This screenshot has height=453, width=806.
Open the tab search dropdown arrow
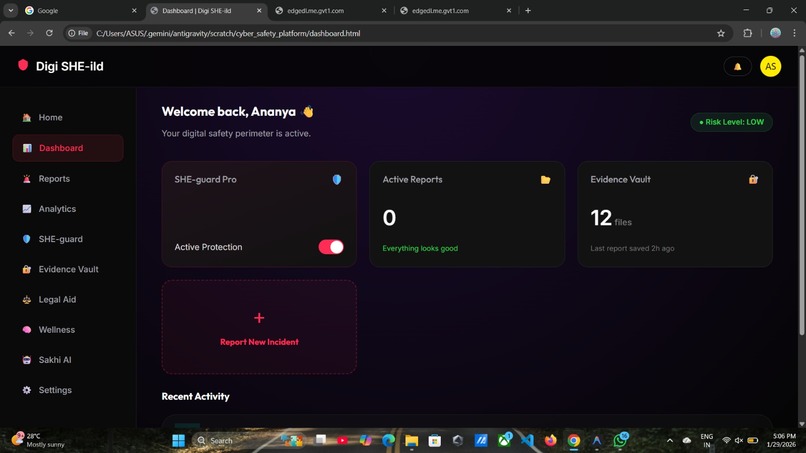[10, 11]
